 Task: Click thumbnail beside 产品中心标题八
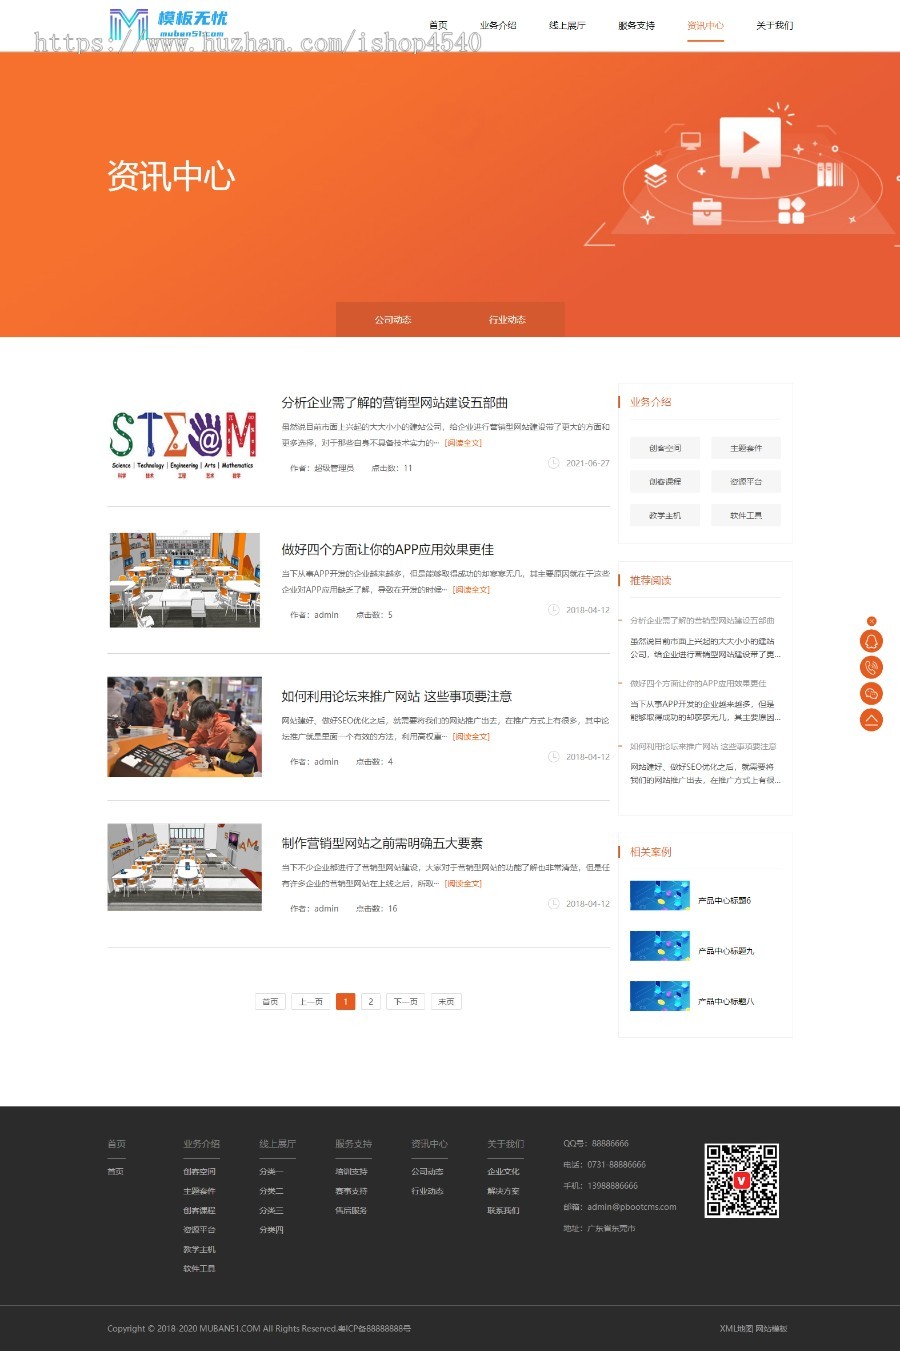click(x=660, y=996)
